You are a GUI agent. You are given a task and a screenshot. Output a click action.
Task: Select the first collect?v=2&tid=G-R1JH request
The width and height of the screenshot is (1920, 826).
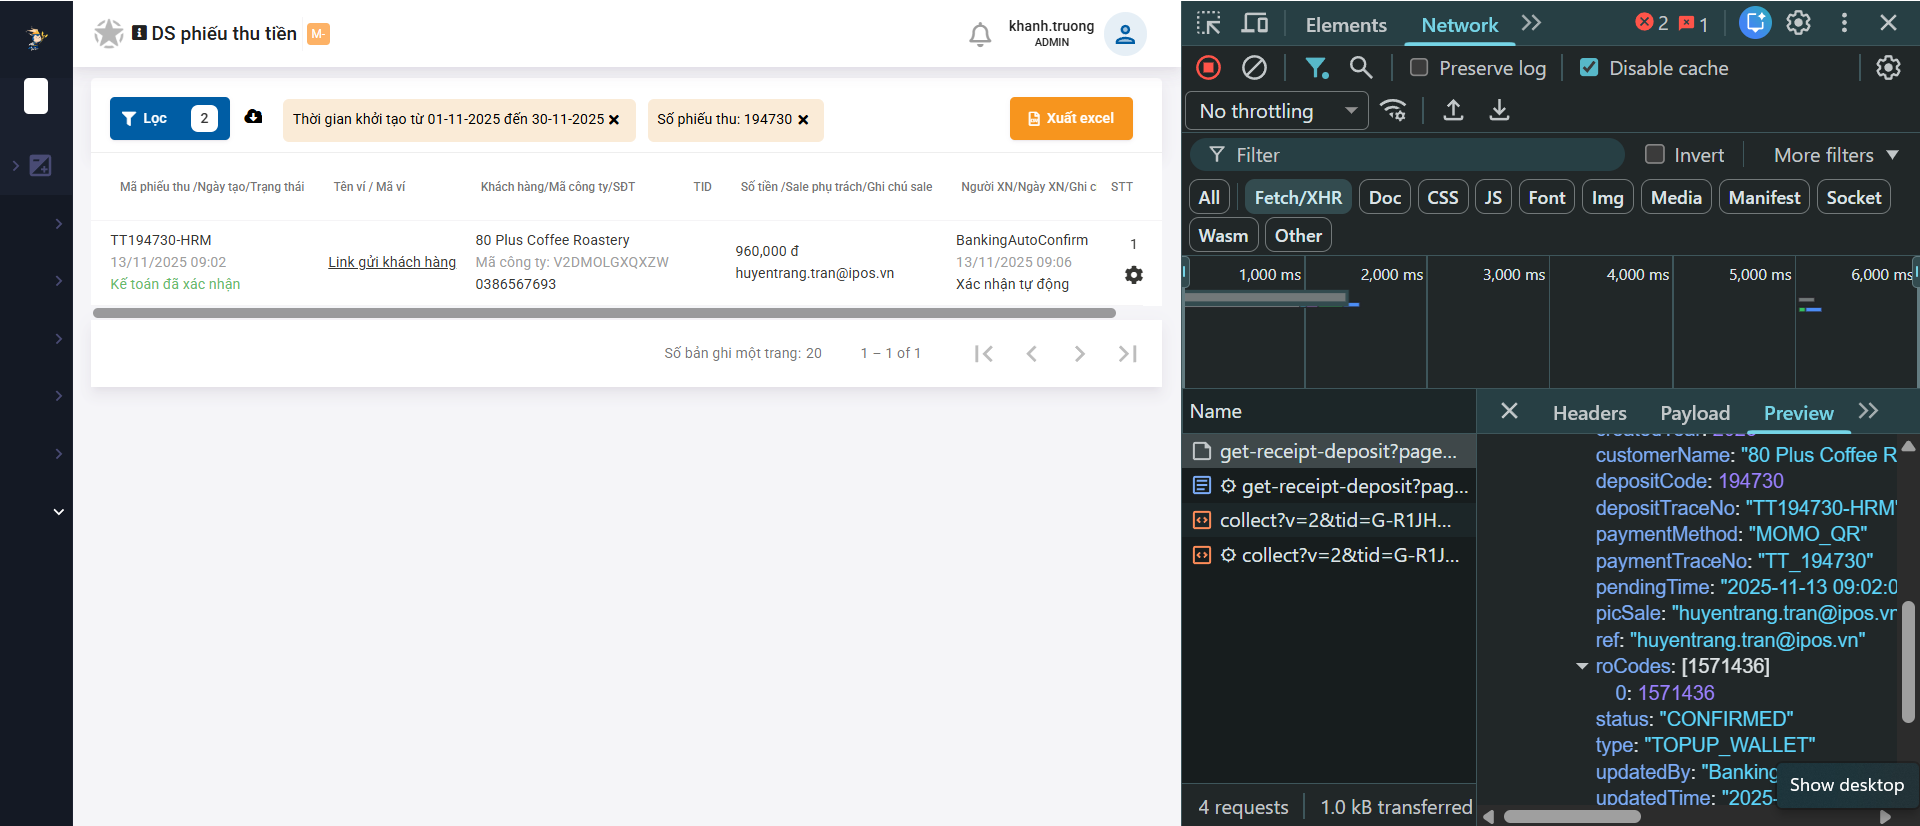click(1329, 520)
